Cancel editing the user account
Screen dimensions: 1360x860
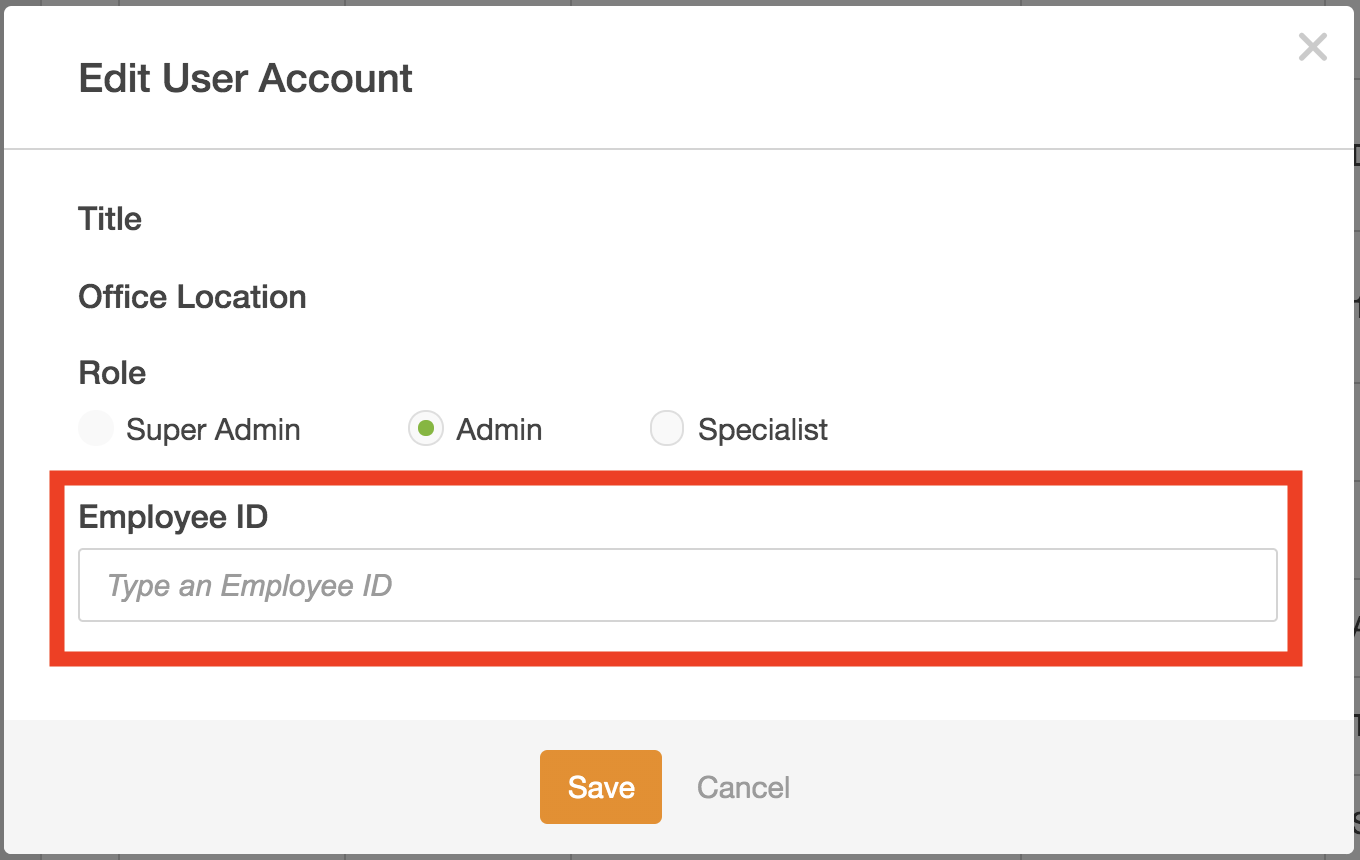(743, 787)
